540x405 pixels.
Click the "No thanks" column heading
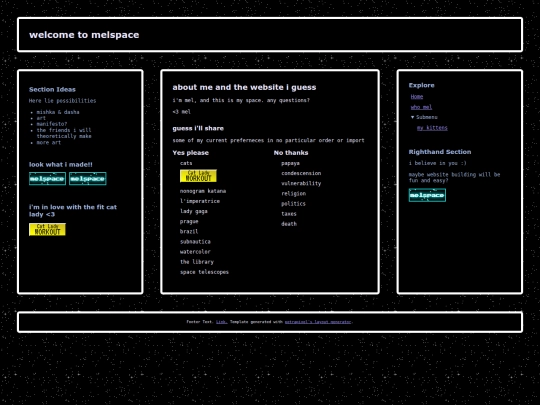pos(291,153)
